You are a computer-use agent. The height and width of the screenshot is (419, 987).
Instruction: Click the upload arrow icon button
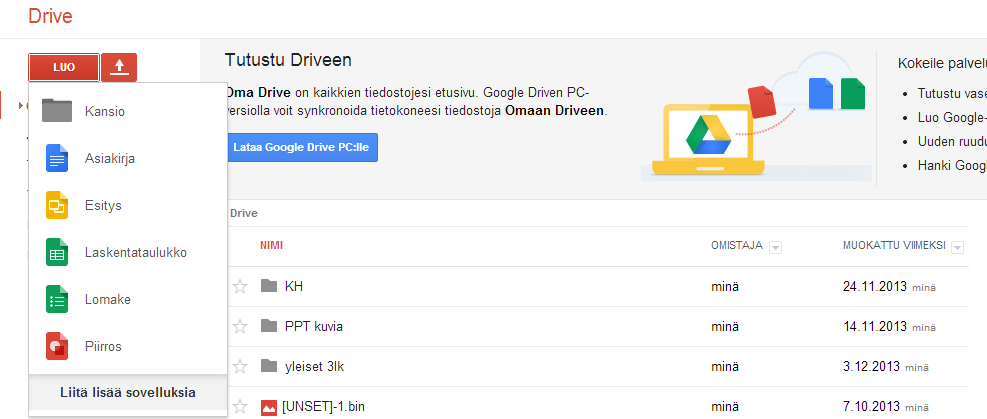click(119, 67)
